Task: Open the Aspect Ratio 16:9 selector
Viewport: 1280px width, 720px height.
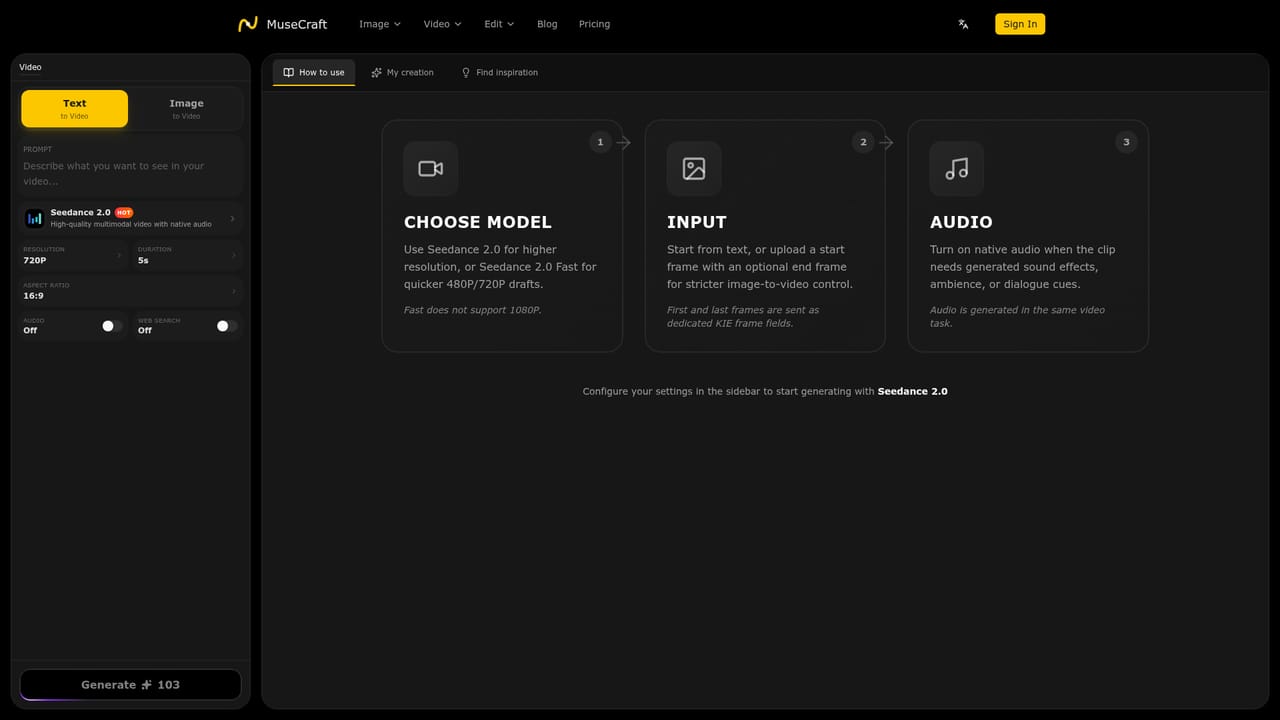Action: (131, 291)
